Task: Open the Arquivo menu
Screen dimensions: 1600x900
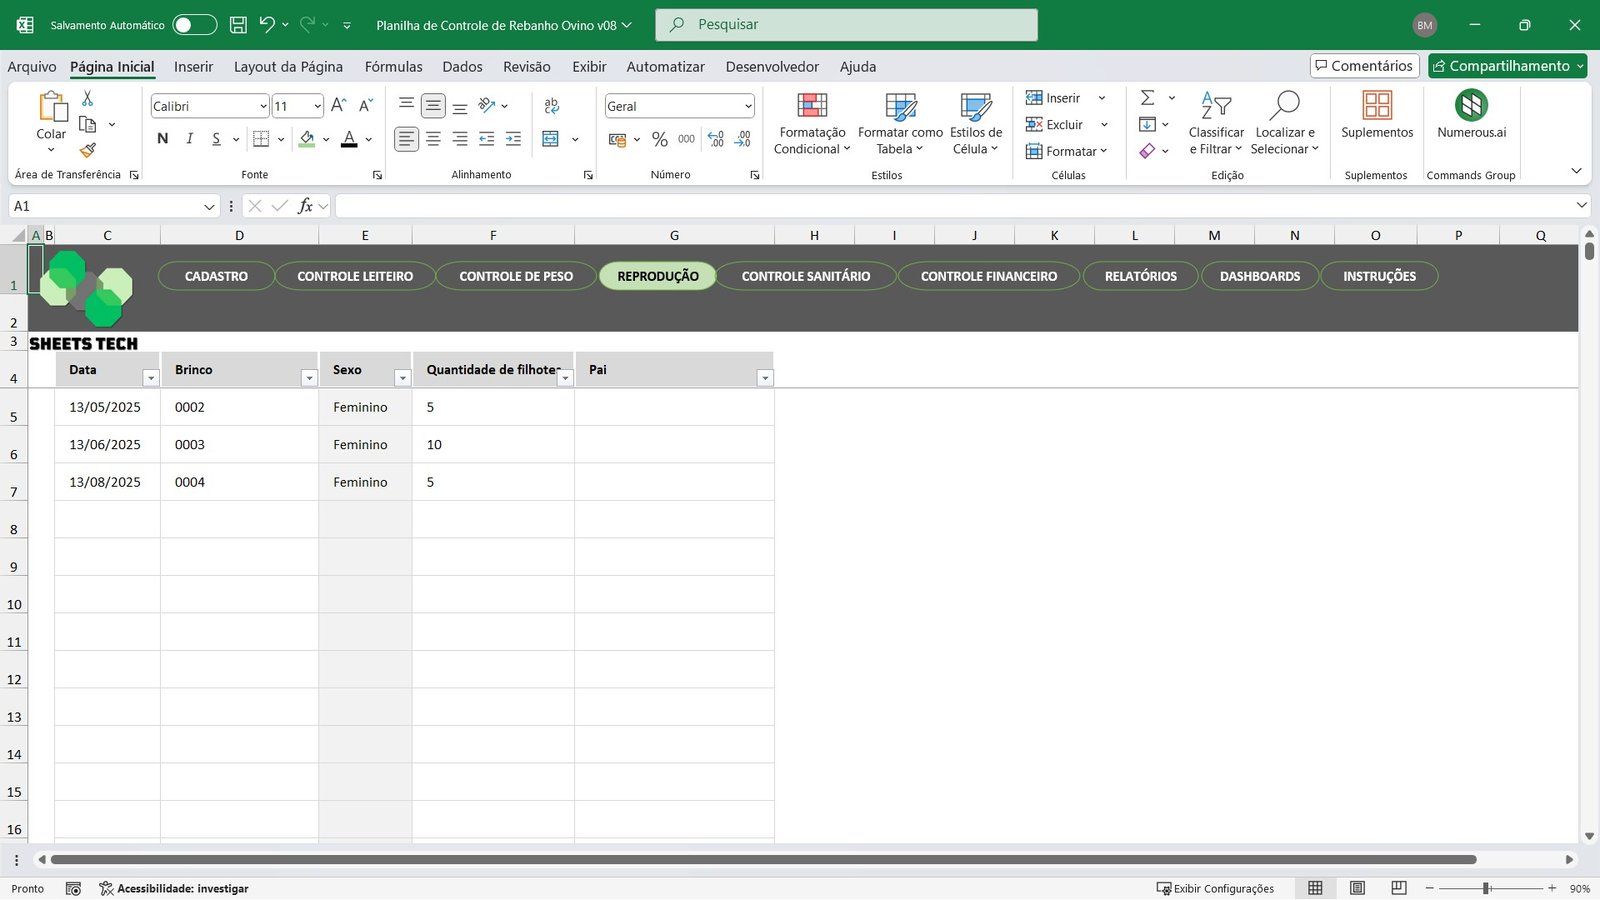Action: point(32,67)
